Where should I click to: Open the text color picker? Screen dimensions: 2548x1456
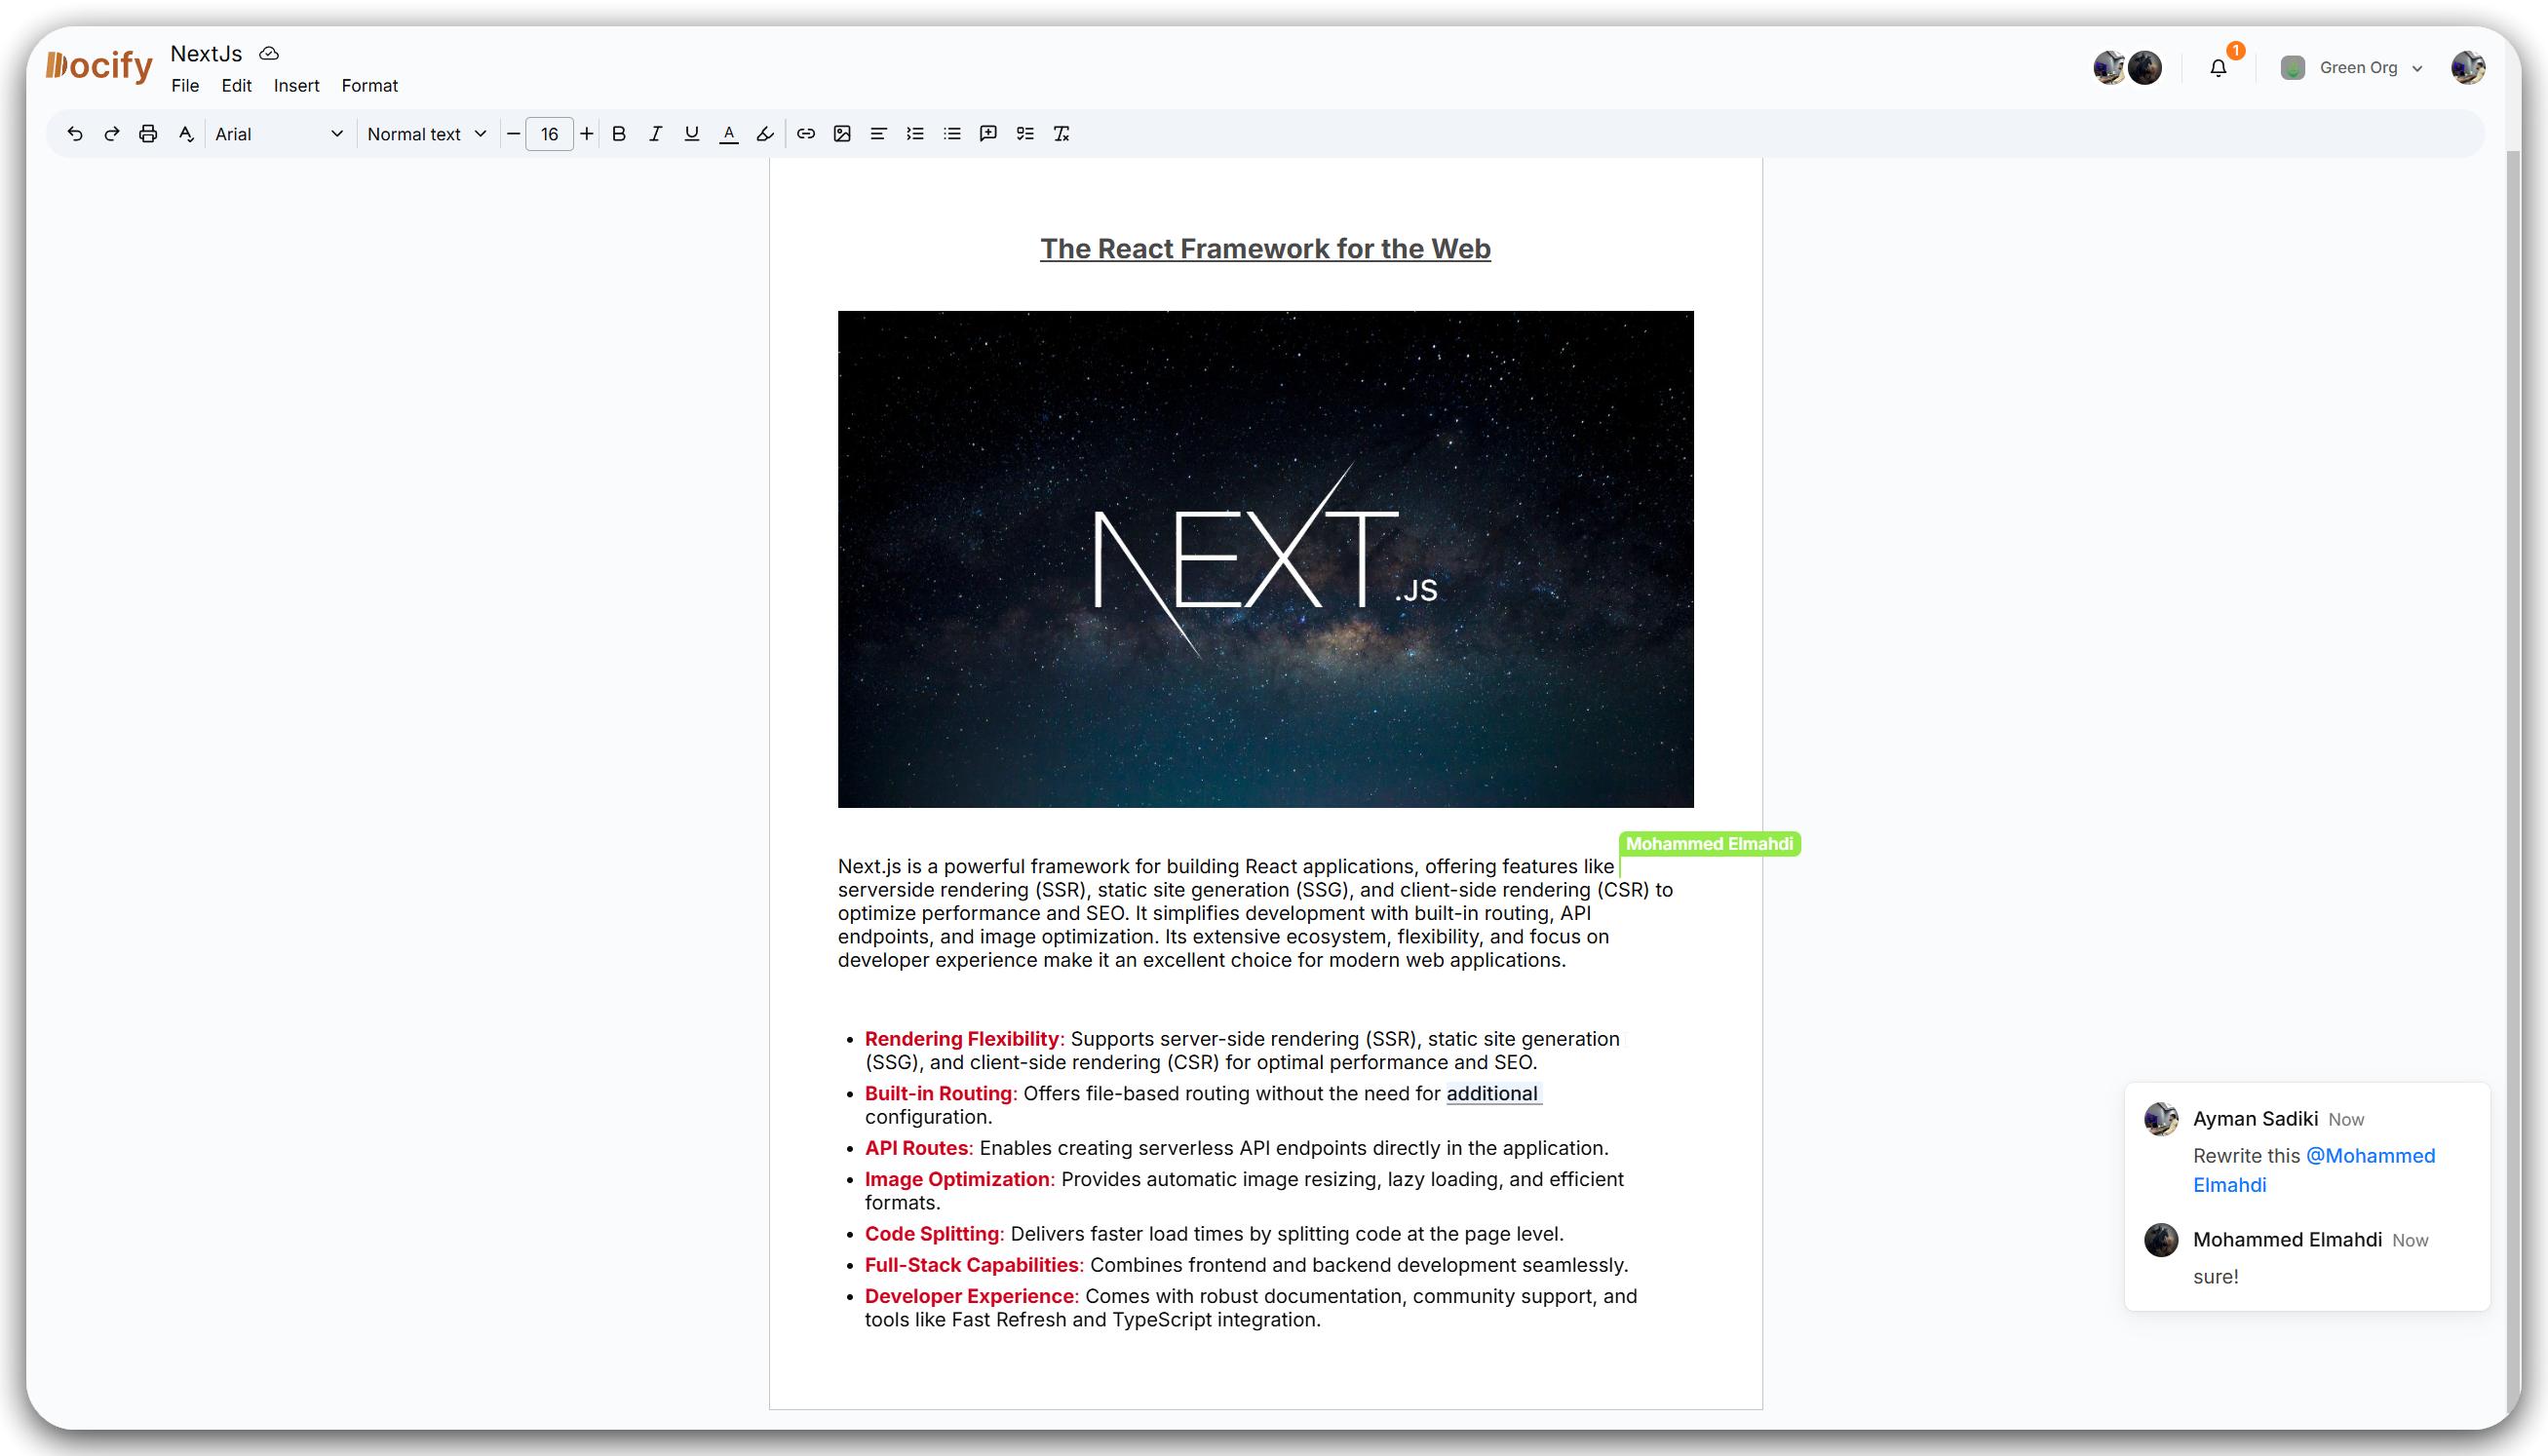coord(729,134)
